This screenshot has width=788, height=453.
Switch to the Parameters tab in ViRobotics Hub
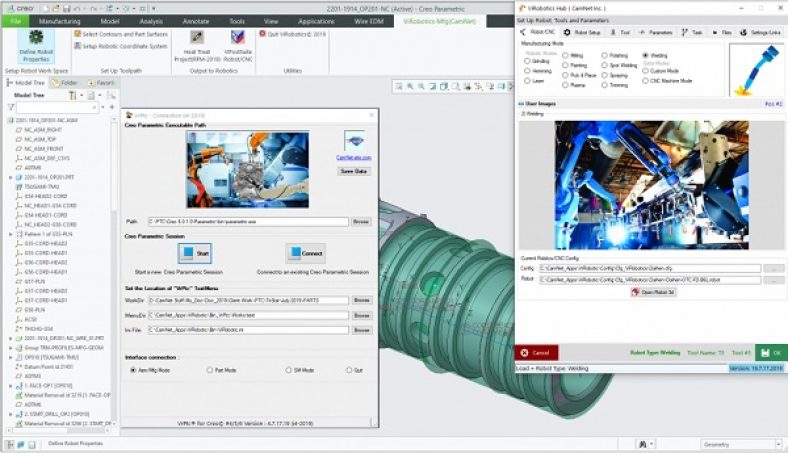pos(656,32)
